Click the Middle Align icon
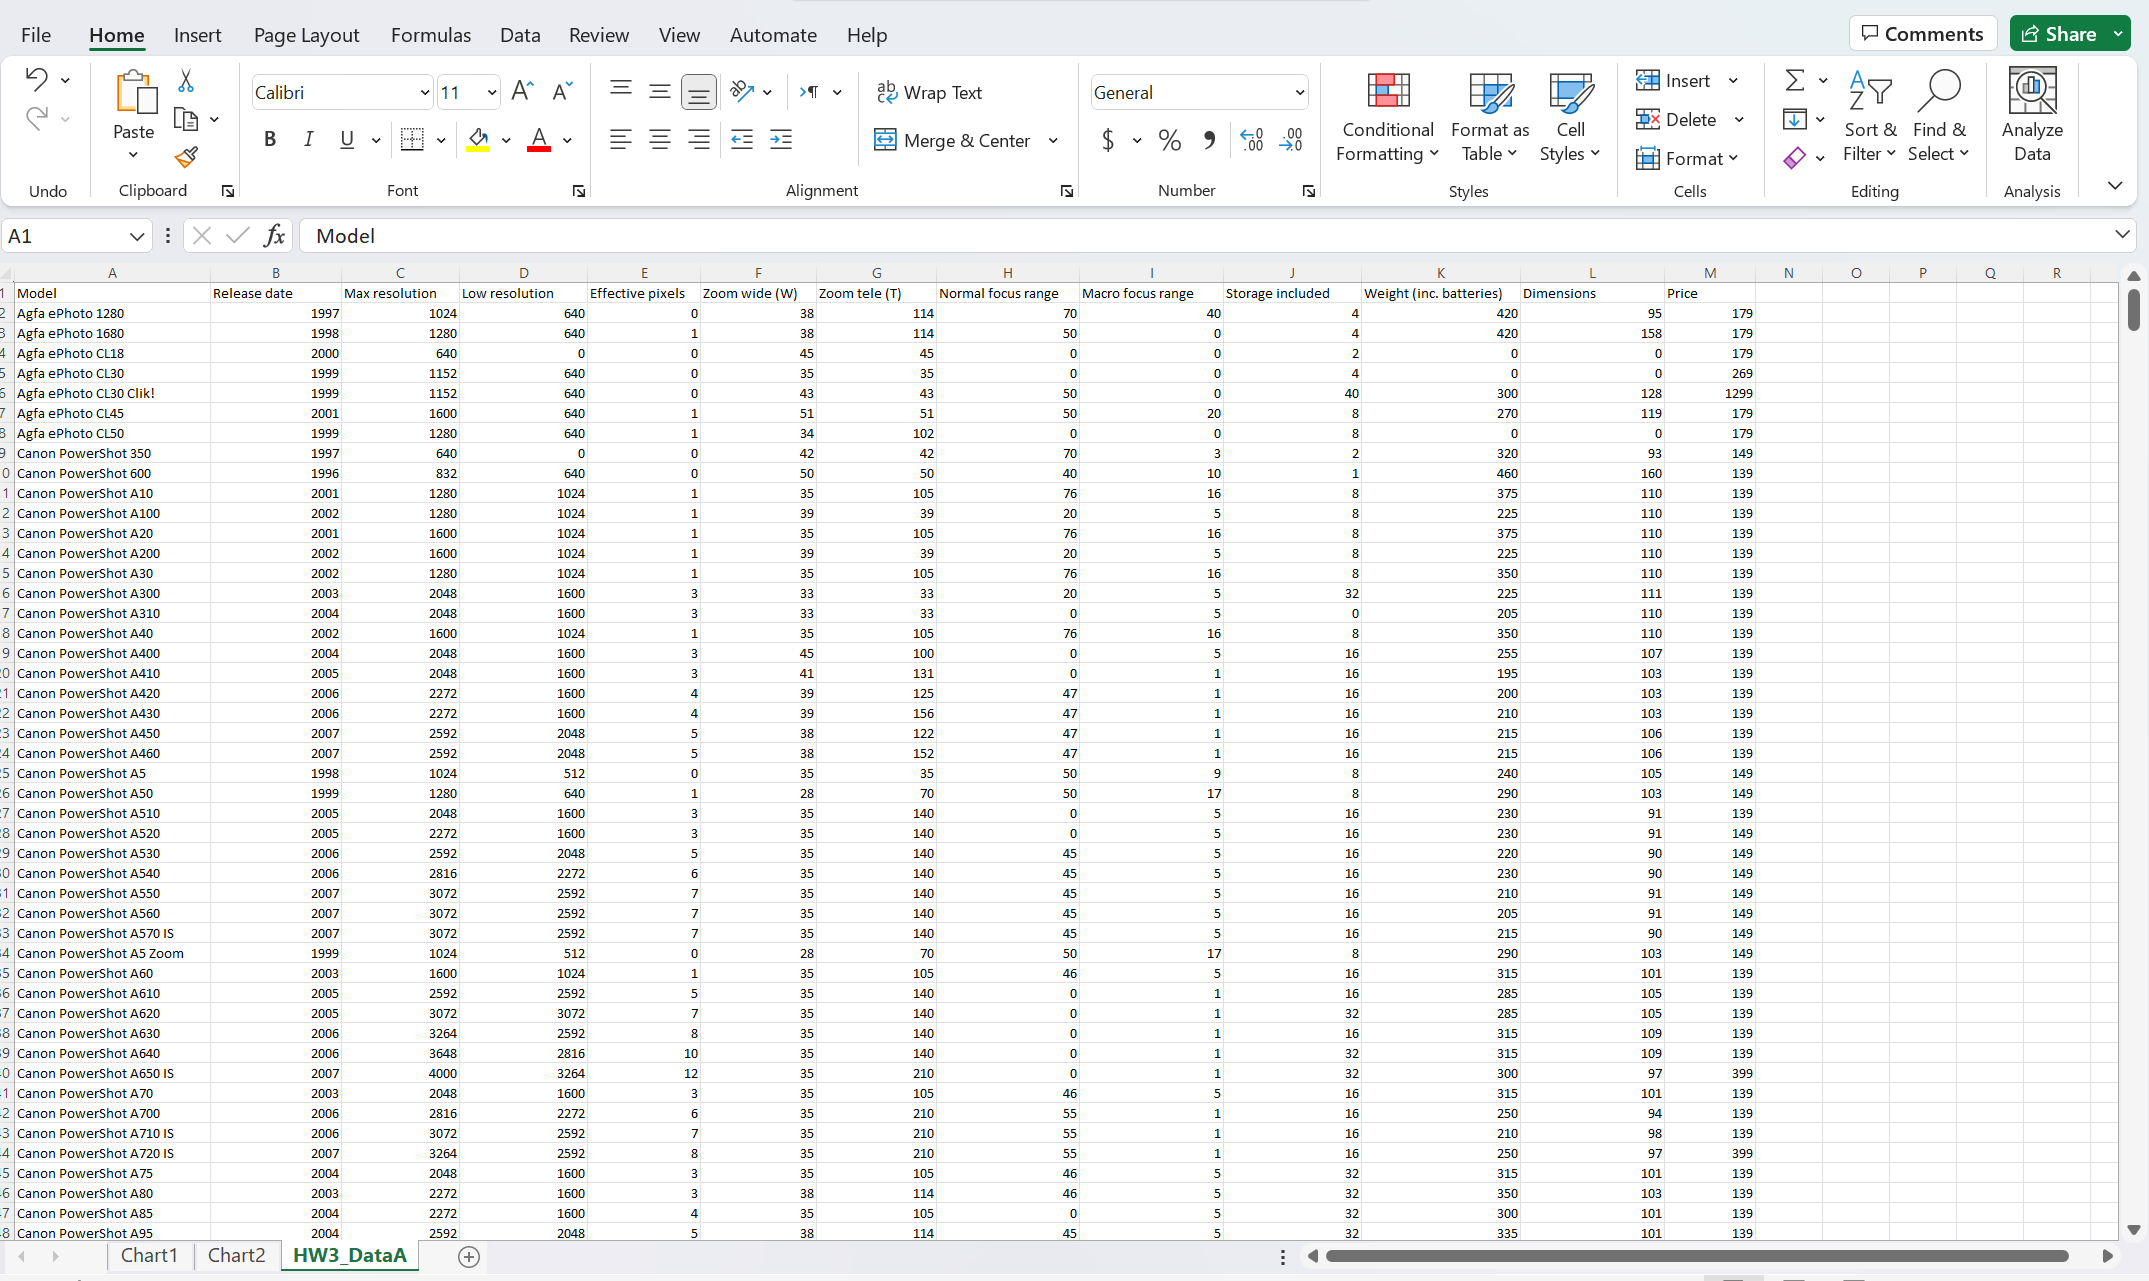Image resolution: width=2149 pixels, height=1281 pixels. (x=660, y=92)
